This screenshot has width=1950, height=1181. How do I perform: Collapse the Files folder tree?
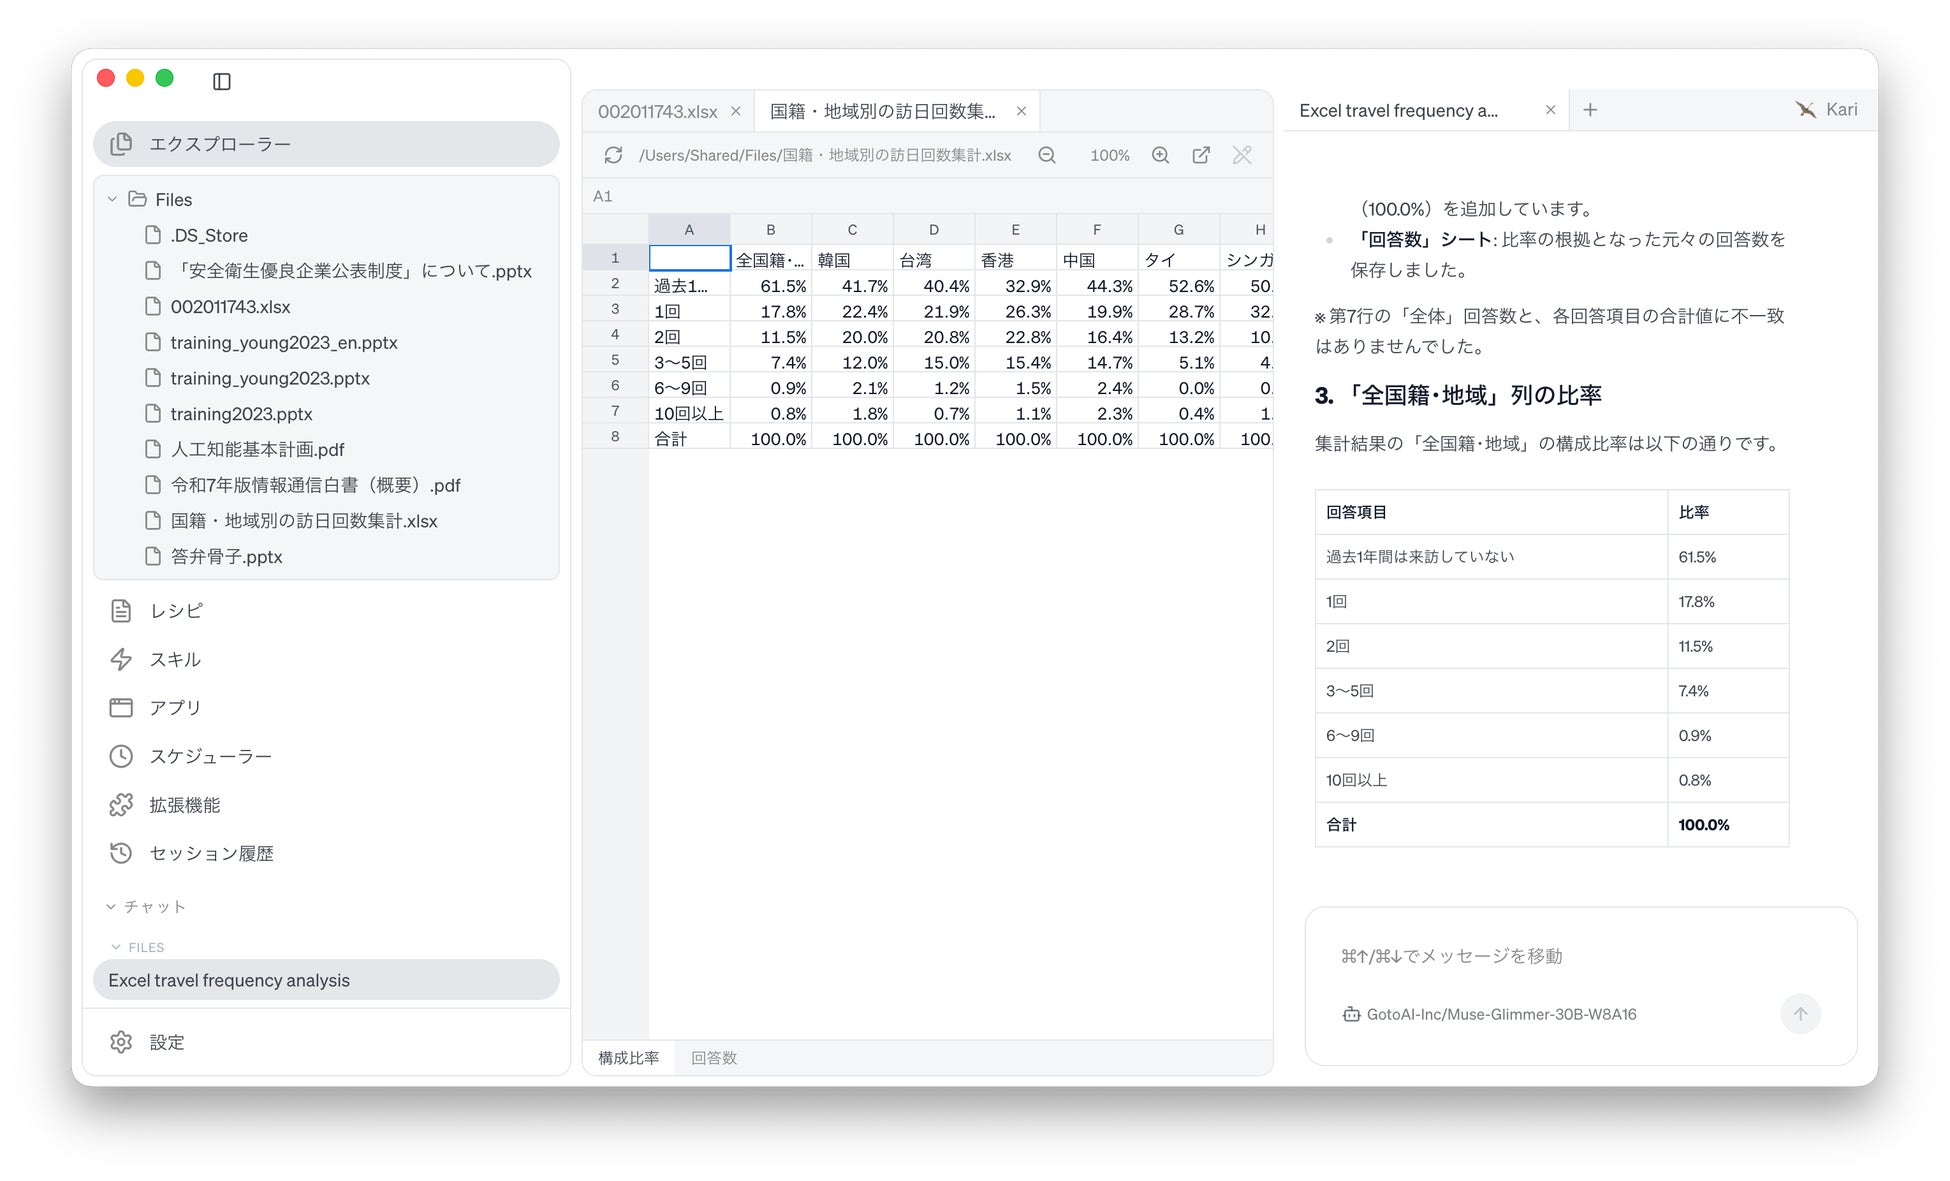112,200
